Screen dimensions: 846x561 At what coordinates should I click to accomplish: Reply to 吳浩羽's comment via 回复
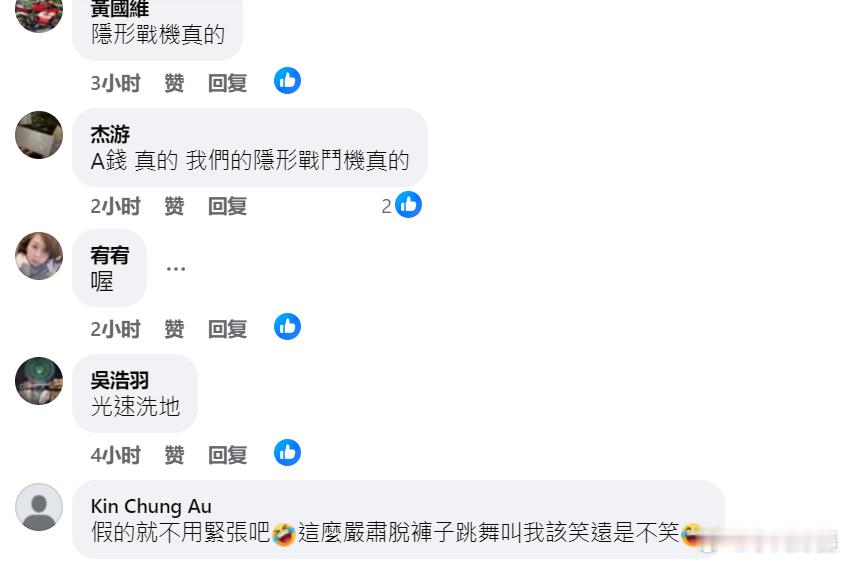click(228, 455)
